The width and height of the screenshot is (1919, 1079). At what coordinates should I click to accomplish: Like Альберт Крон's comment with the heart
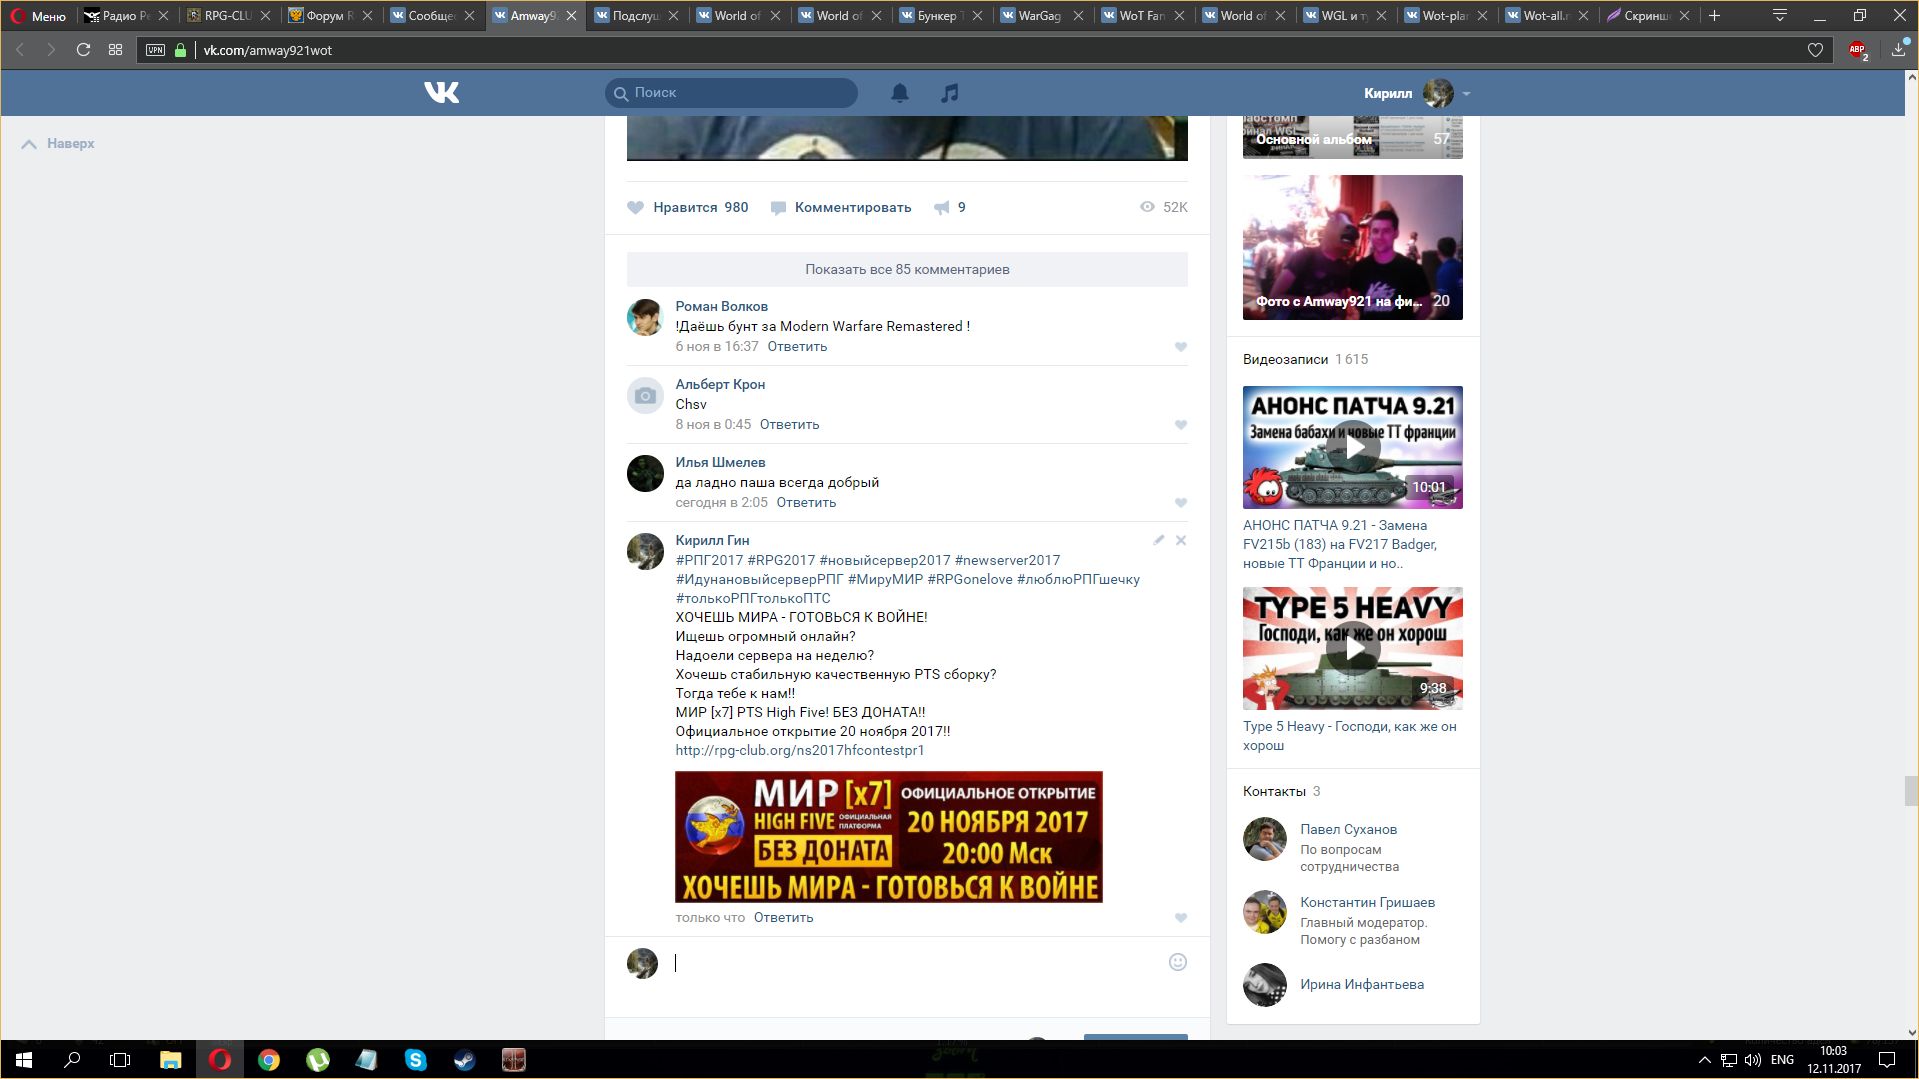click(x=1181, y=425)
